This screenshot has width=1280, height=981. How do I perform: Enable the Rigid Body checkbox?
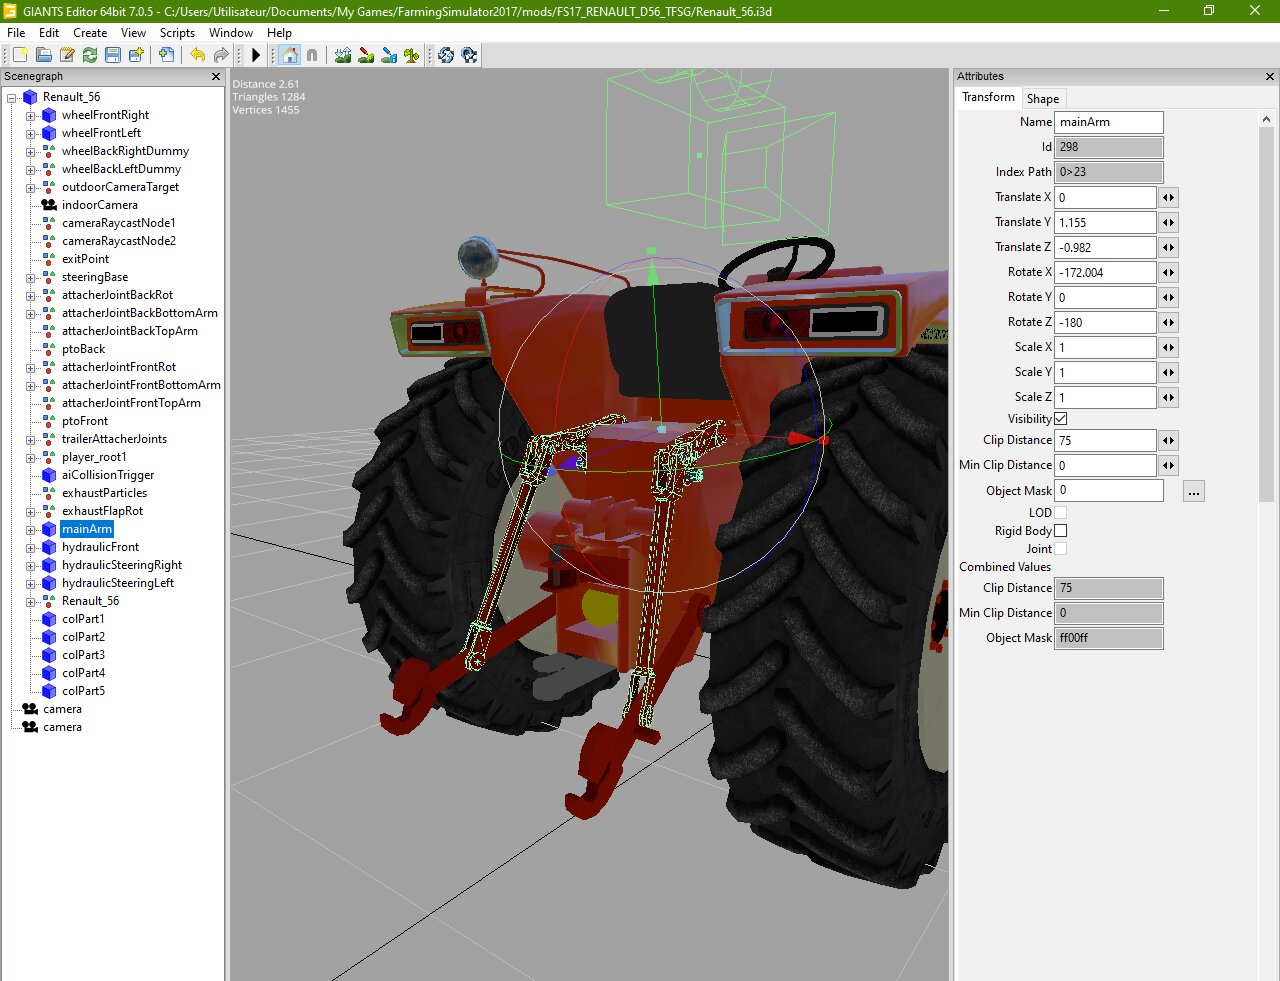tap(1061, 531)
